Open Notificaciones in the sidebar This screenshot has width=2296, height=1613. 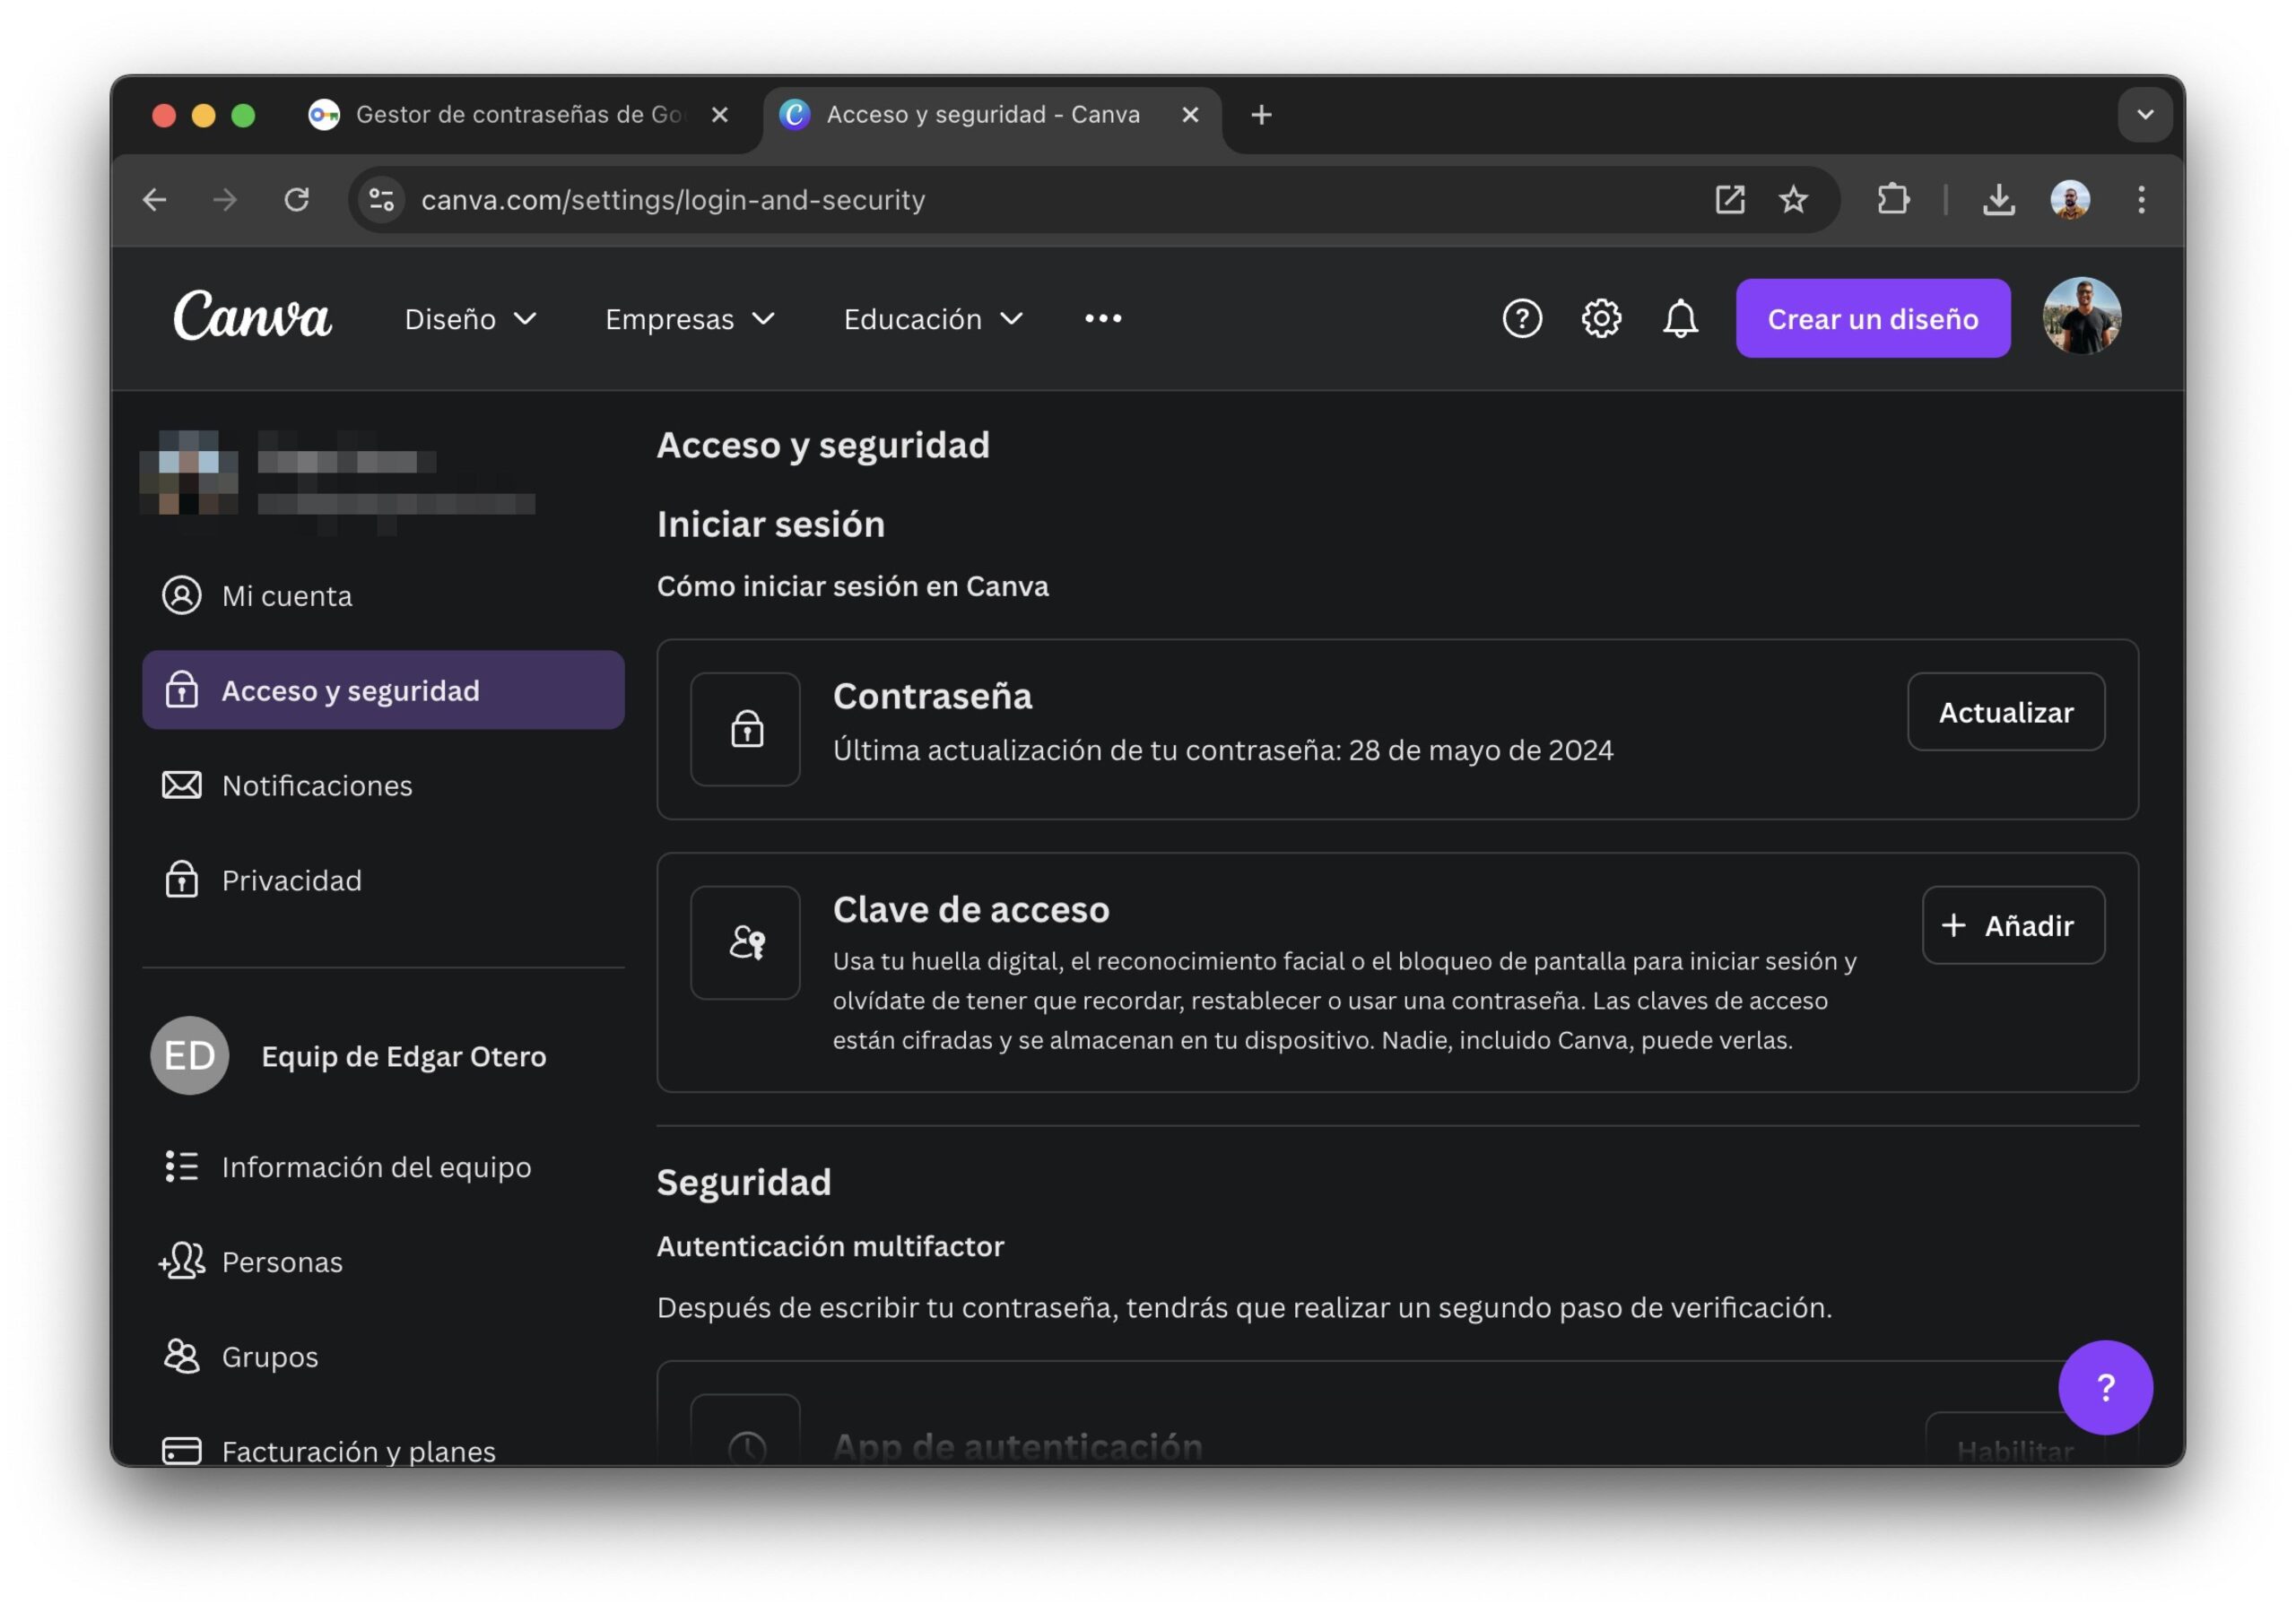pyautogui.click(x=383, y=785)
